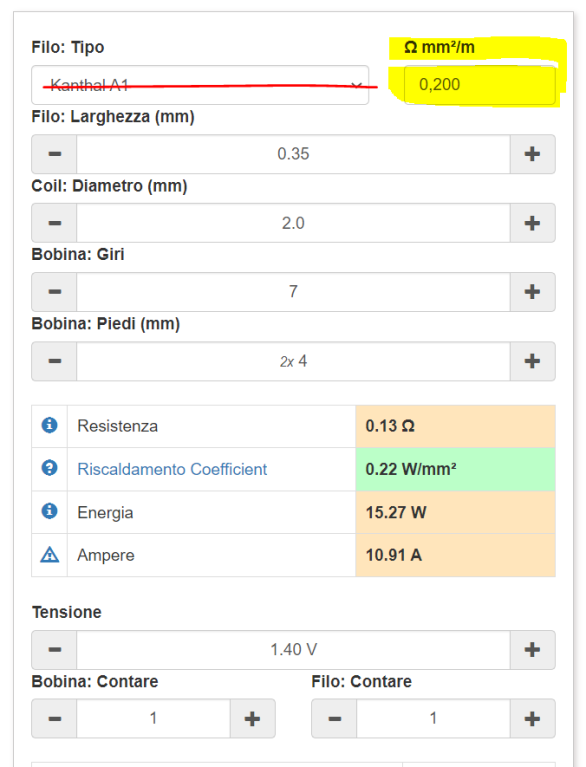Click the Ω mm²/m resistivity field
586x767 pixels.
(x=480, y=85)
